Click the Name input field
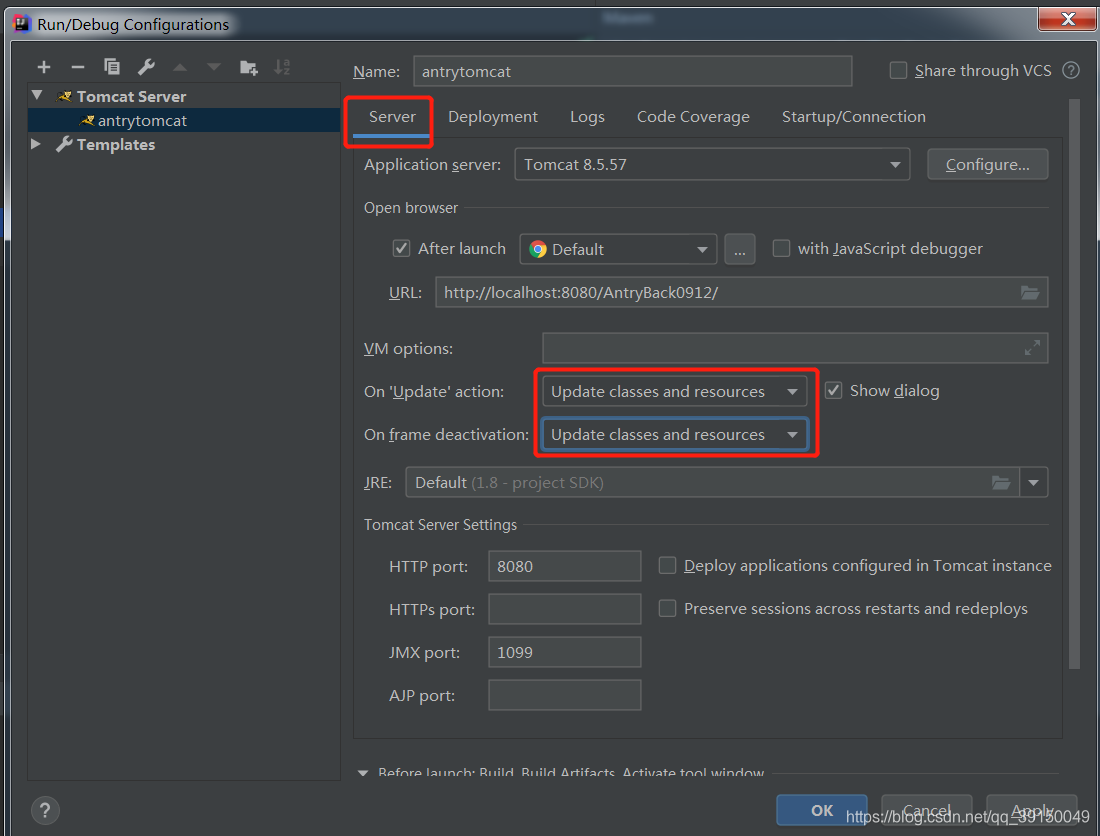 coord(633,71)
